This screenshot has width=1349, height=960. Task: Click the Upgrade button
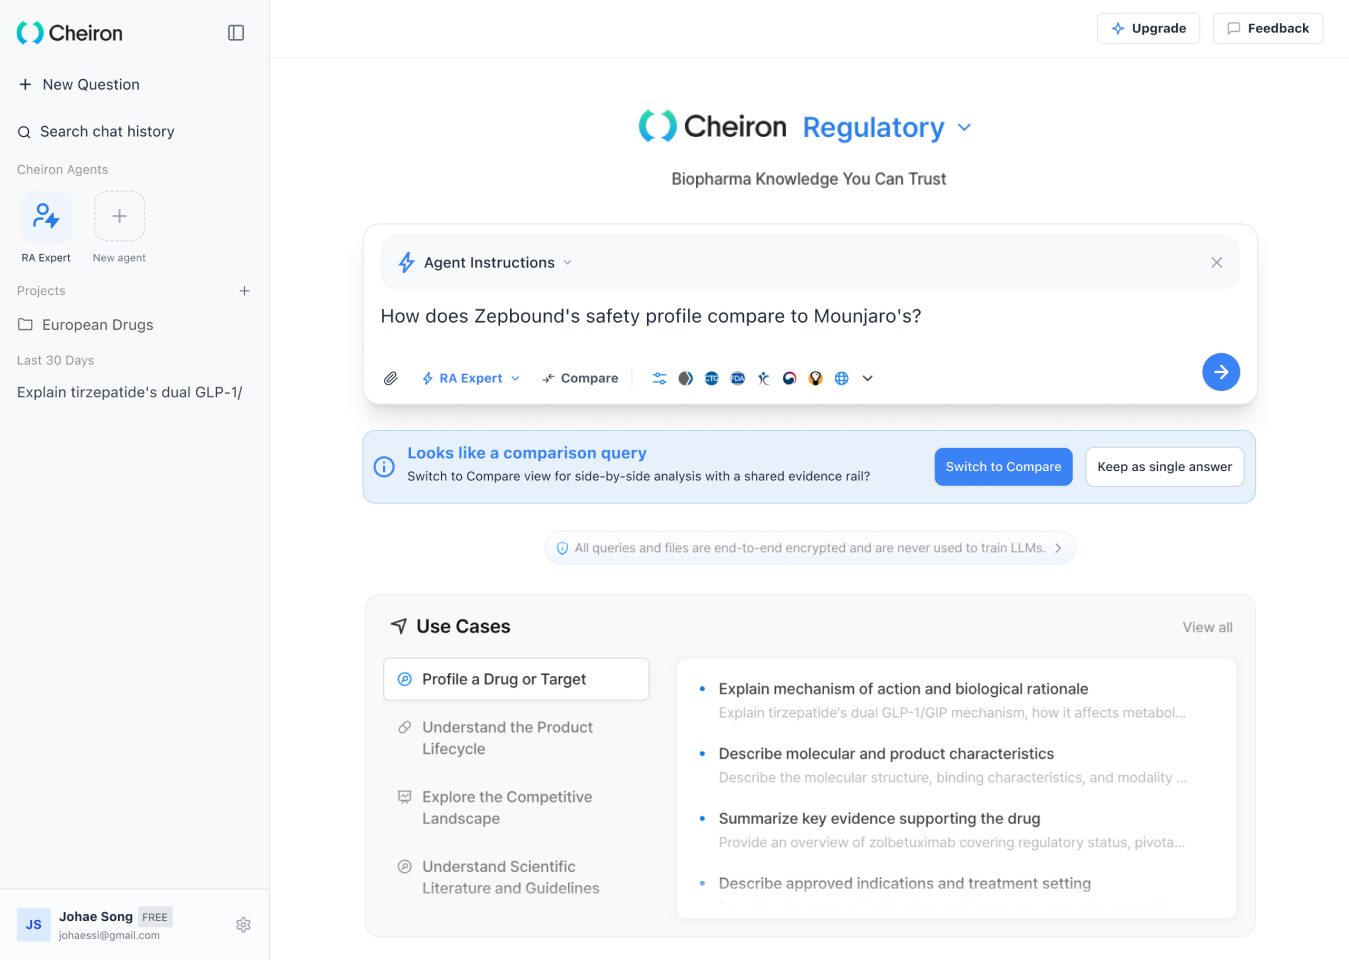[1148, 28]
